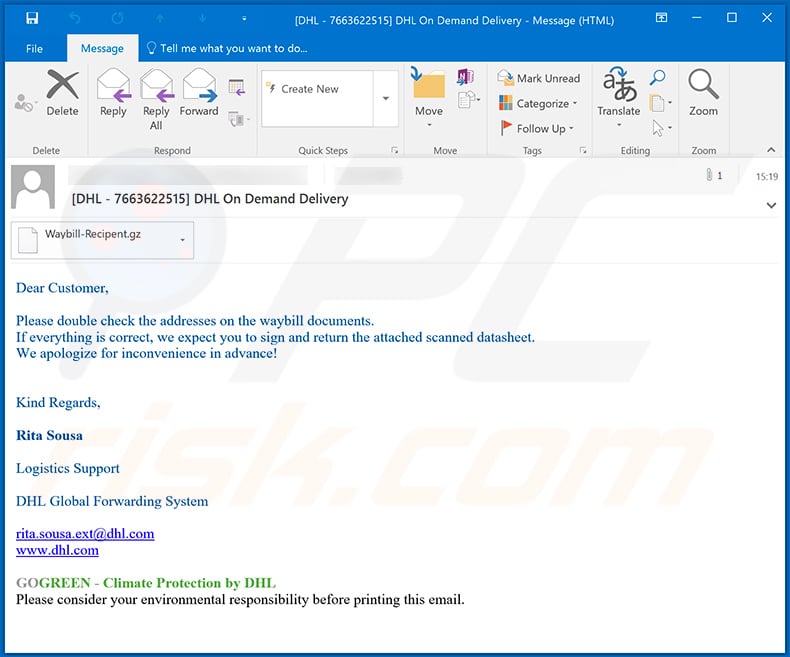Screen dimensions: 790x657
Task: Mark the message as Unread
Action: (x=539, y=78)
